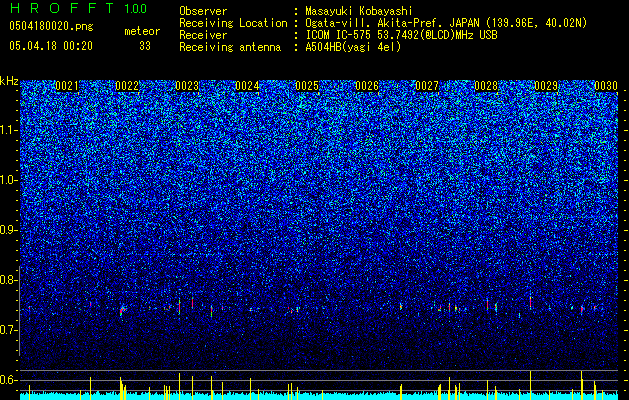Click the 0.6 frequency axis label
The image size is (629, 400).
(8, 380)
